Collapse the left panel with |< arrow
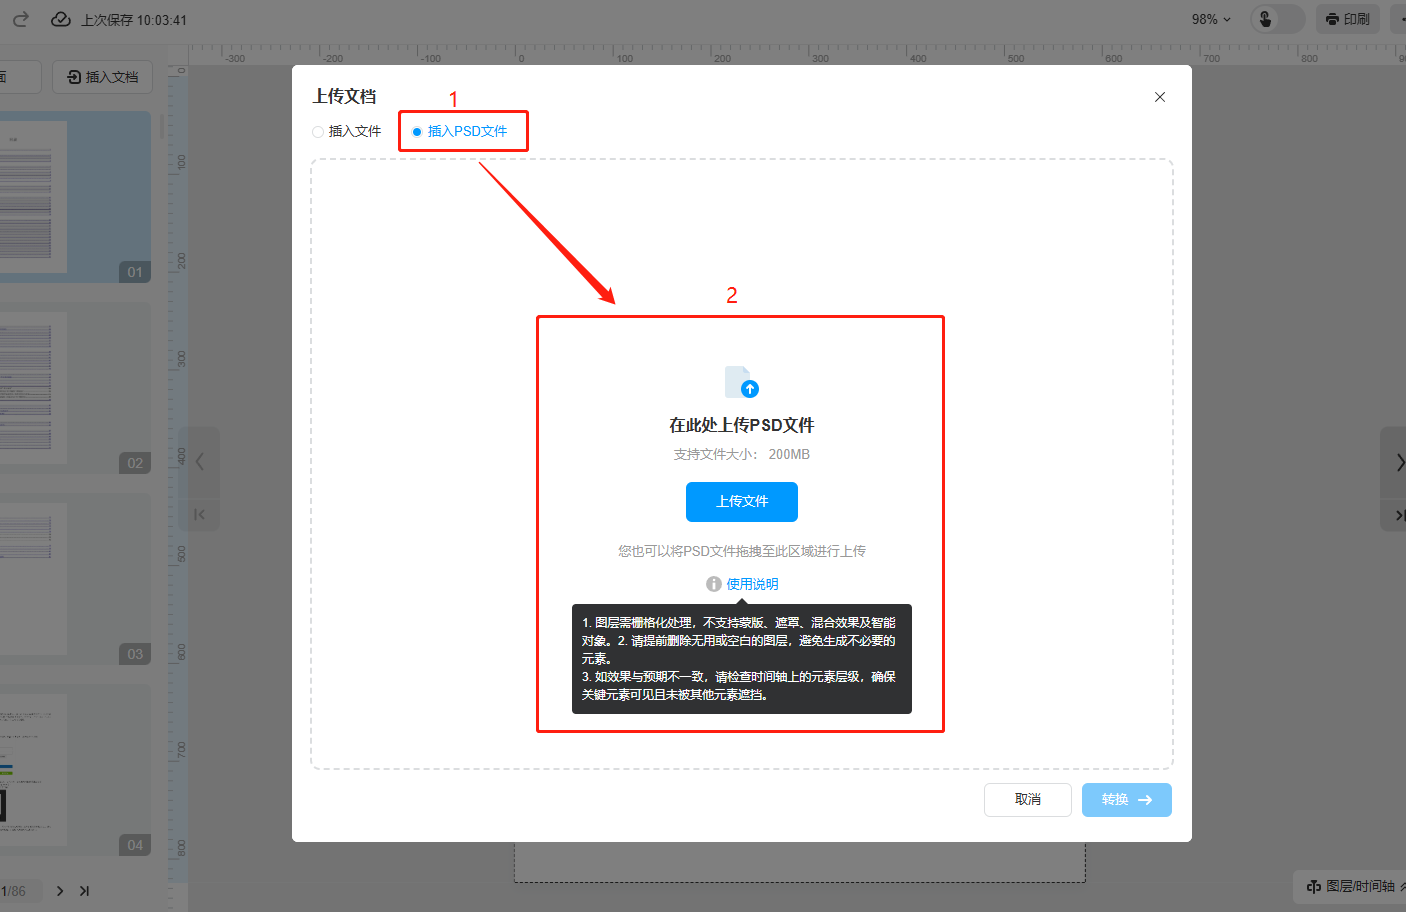The width and height of the screenshot is (1406, 912). click(x=200, y=514)
